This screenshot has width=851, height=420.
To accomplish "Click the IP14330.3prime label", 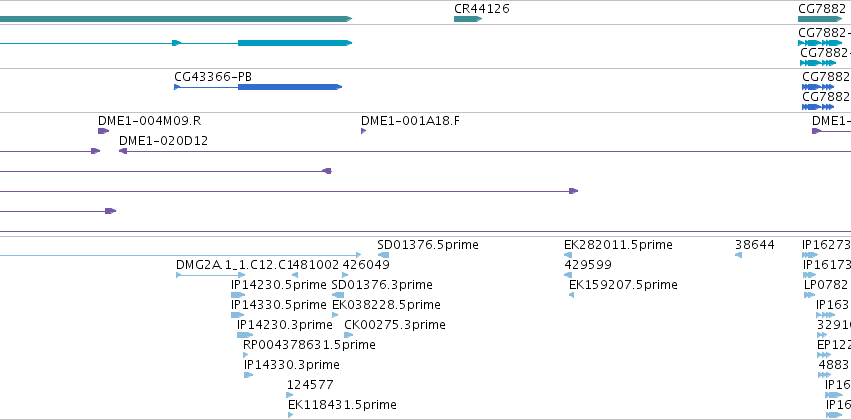I will pos(291,365).
